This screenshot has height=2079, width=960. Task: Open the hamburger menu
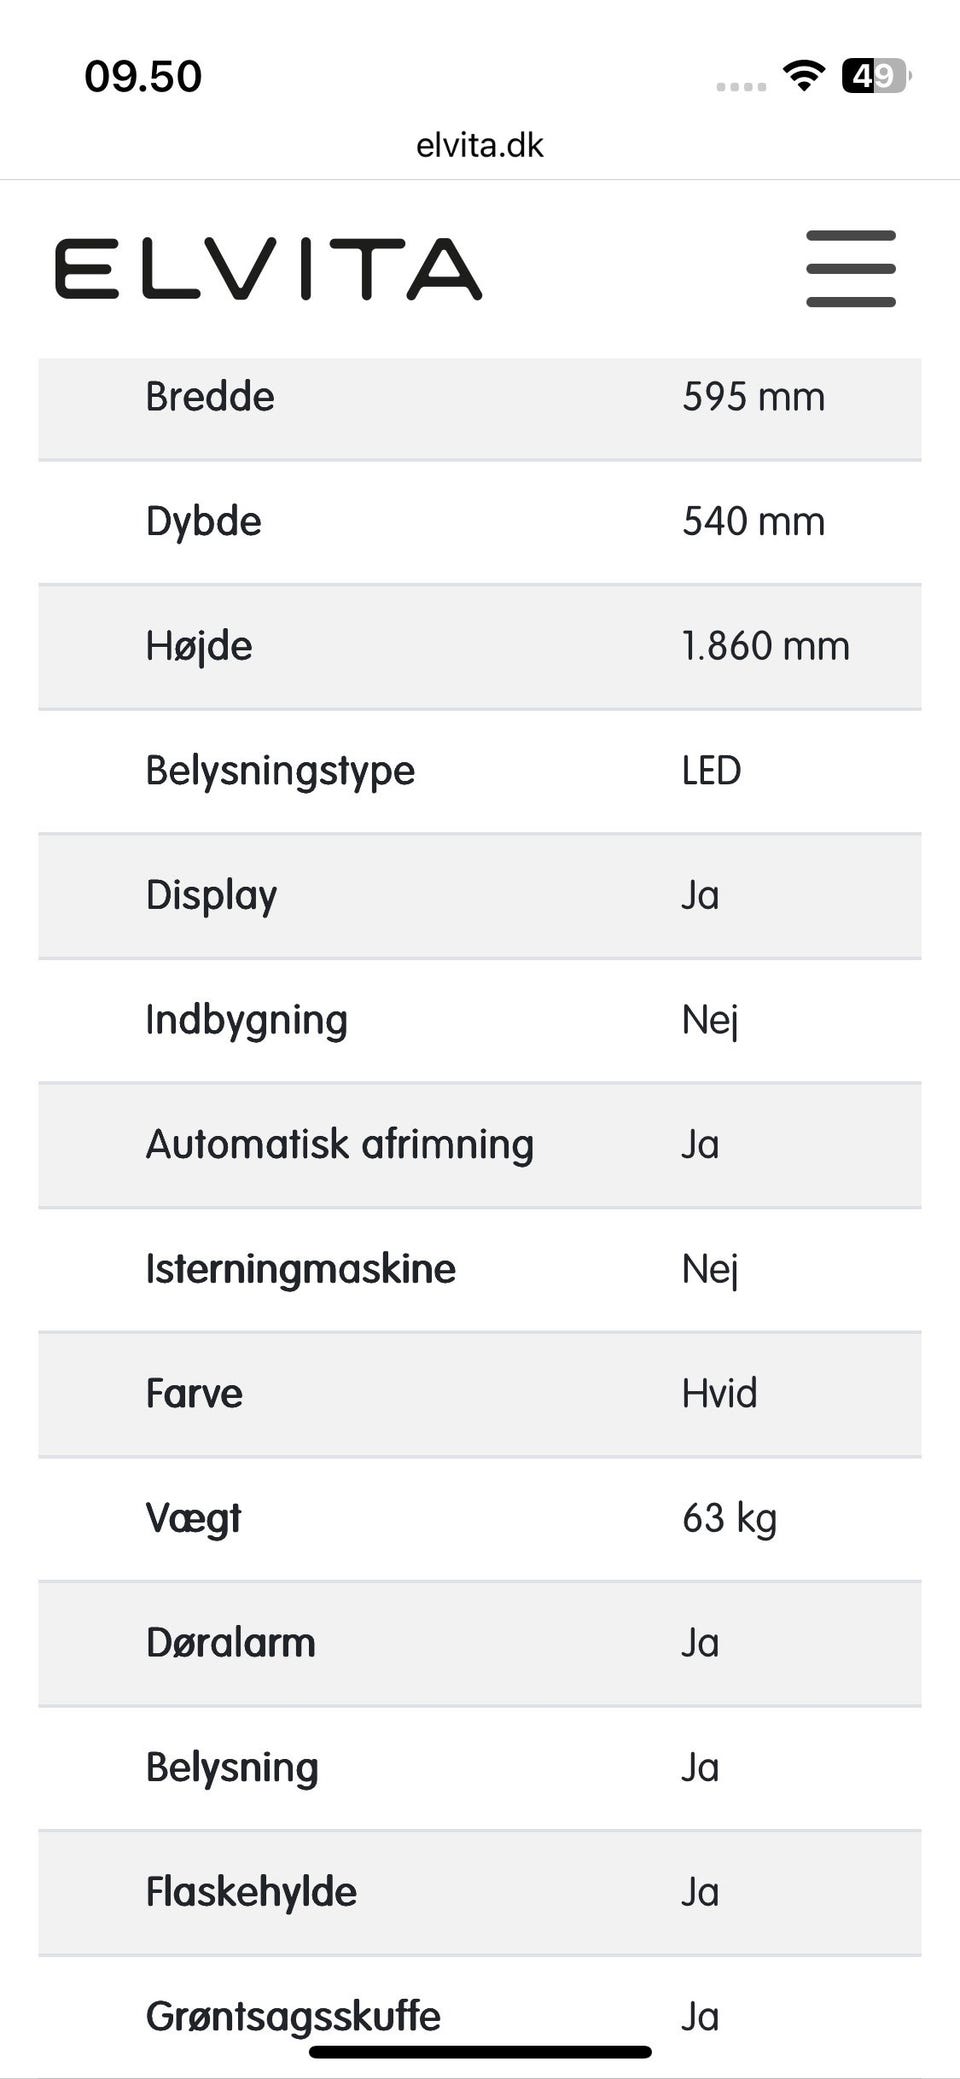(x=850, y=268)
